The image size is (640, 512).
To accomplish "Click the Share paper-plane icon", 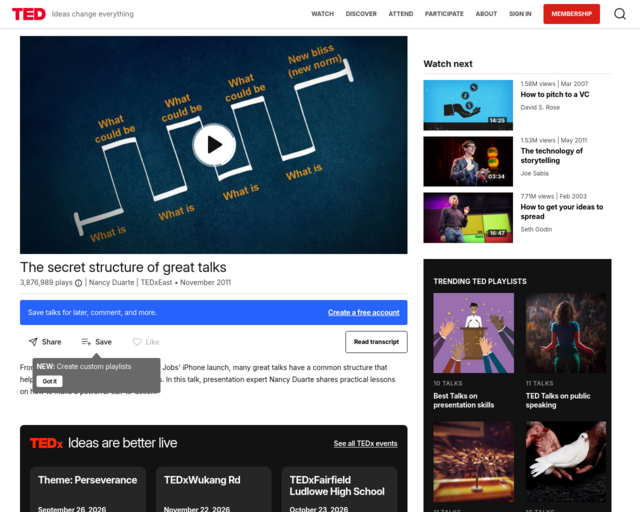I will pyautogui.click(x=33, y=342).
